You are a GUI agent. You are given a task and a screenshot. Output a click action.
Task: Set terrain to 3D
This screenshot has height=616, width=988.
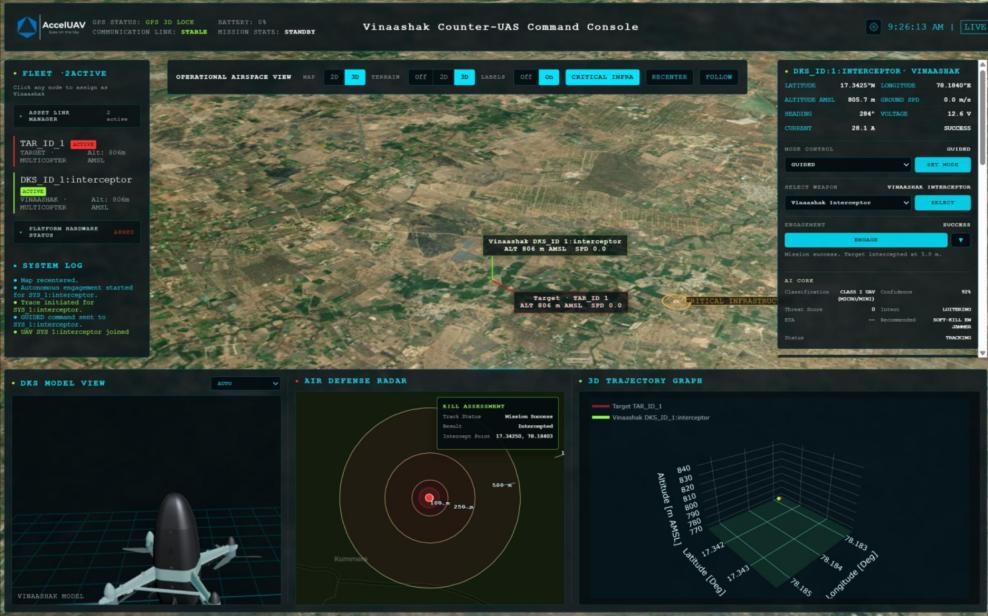(464, 77)
